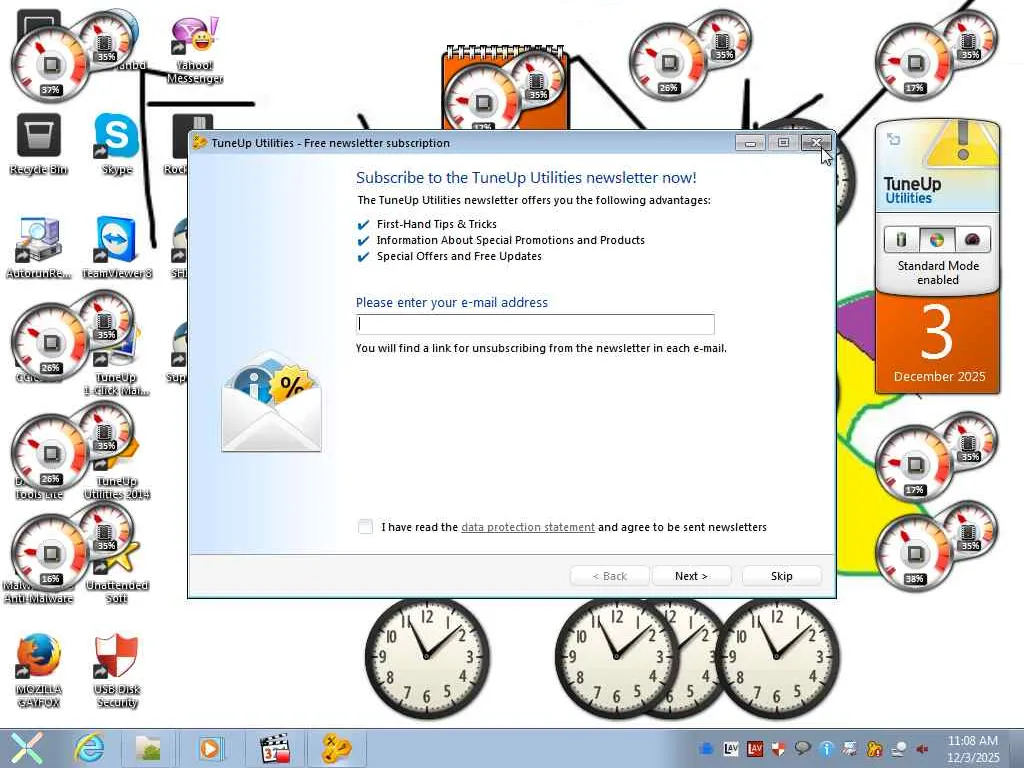Screen dimensions: 1024x768
Task: Click into the e-mail address field
Action: (535, 324)
